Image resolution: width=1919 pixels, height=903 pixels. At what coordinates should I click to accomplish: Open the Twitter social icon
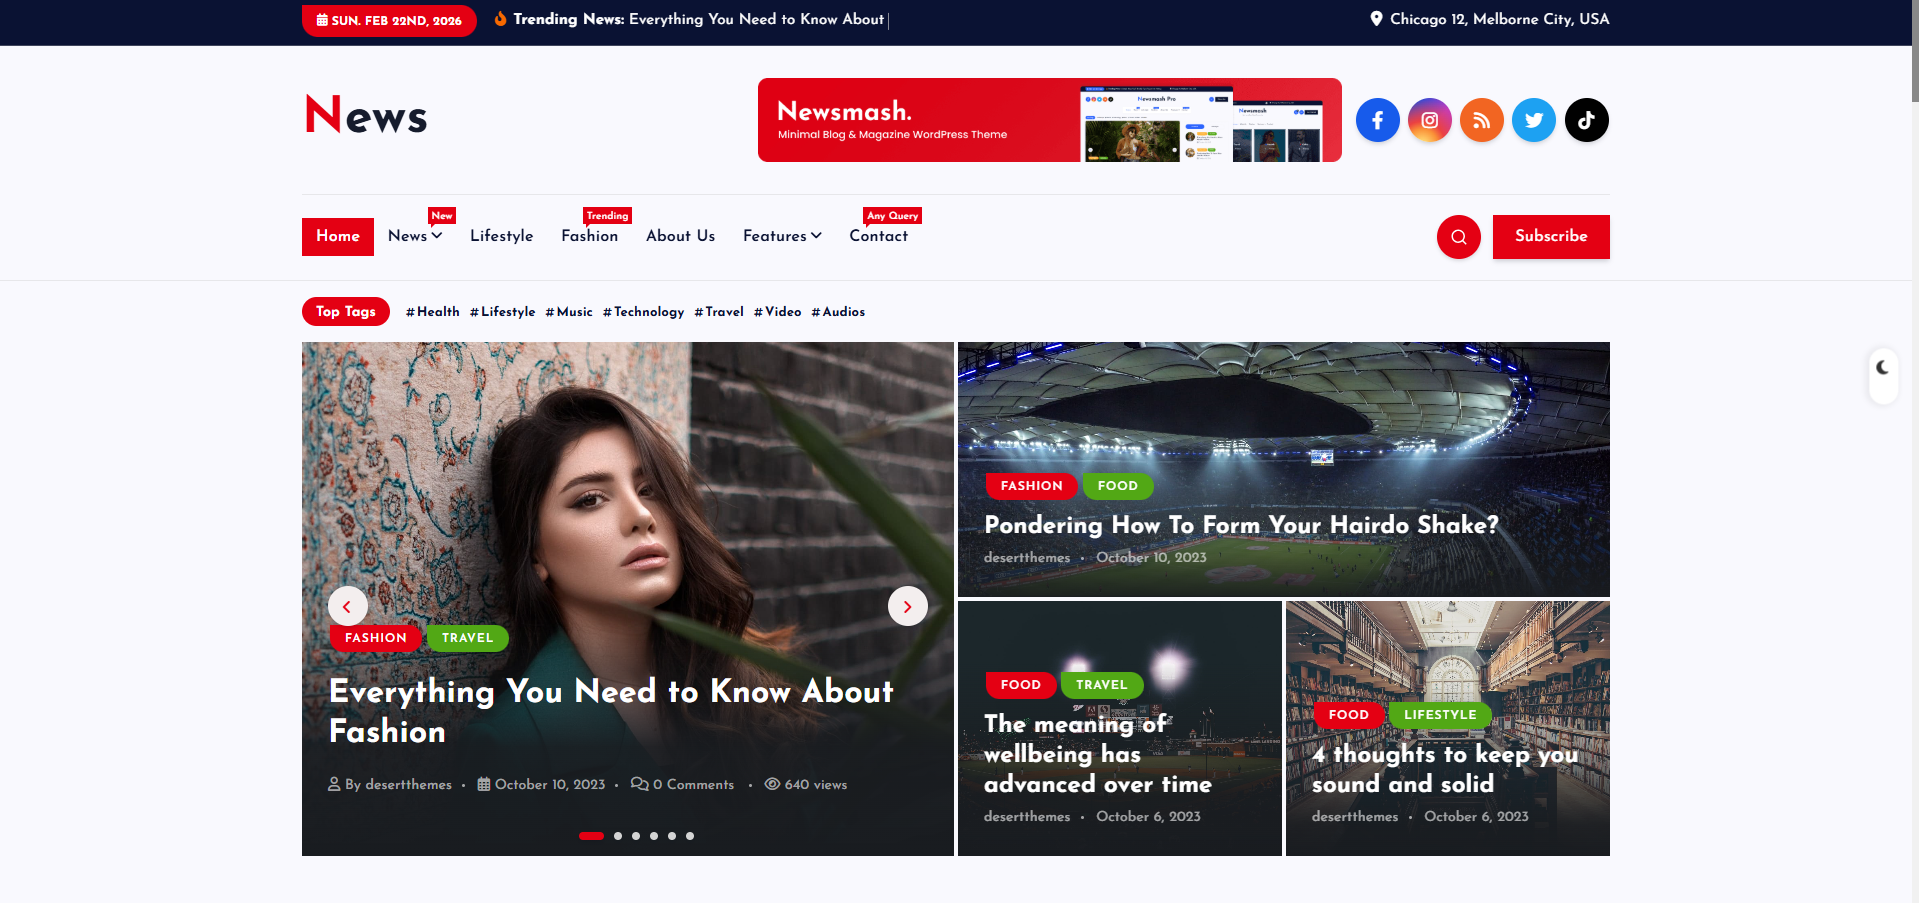coord(1533,120)
